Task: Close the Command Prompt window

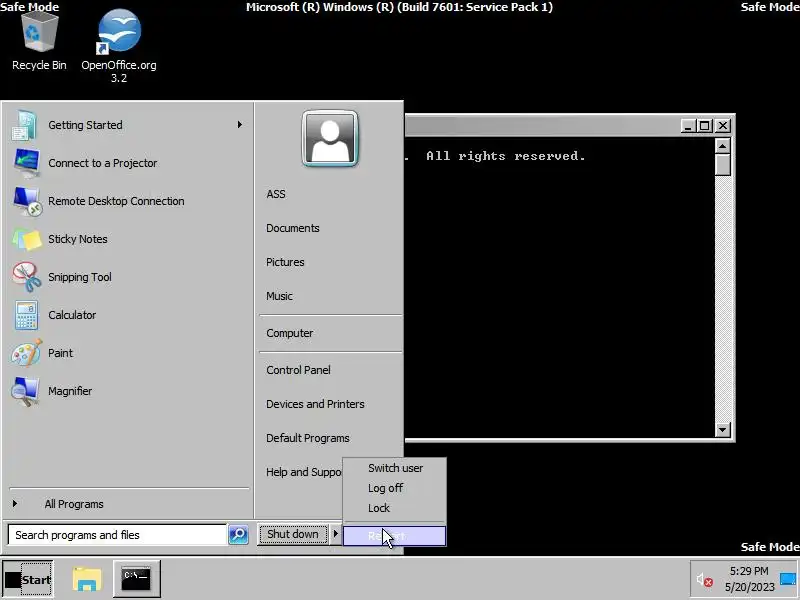Action: (723, 126)
